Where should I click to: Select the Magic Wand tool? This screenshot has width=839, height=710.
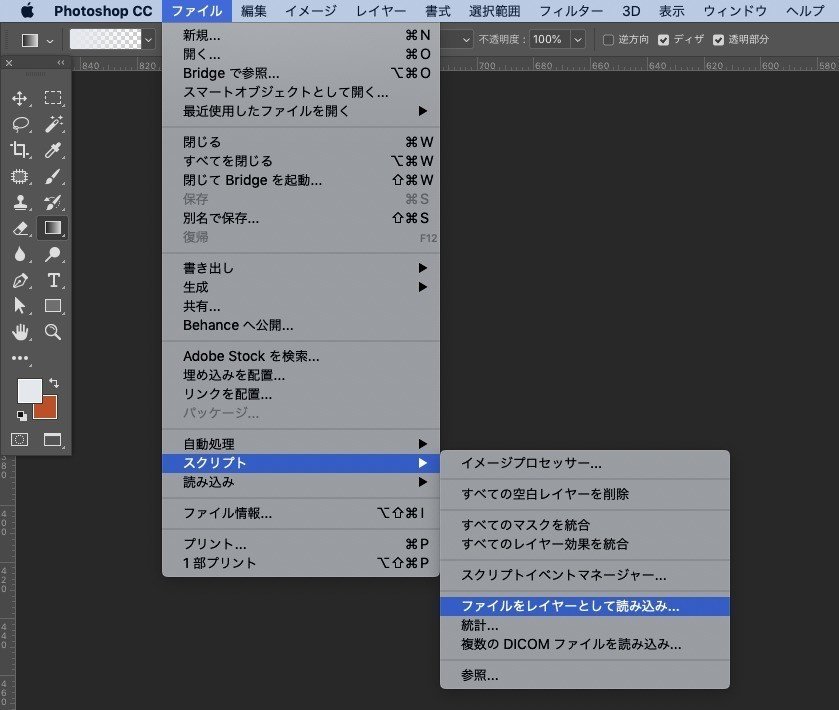(52, 124)
